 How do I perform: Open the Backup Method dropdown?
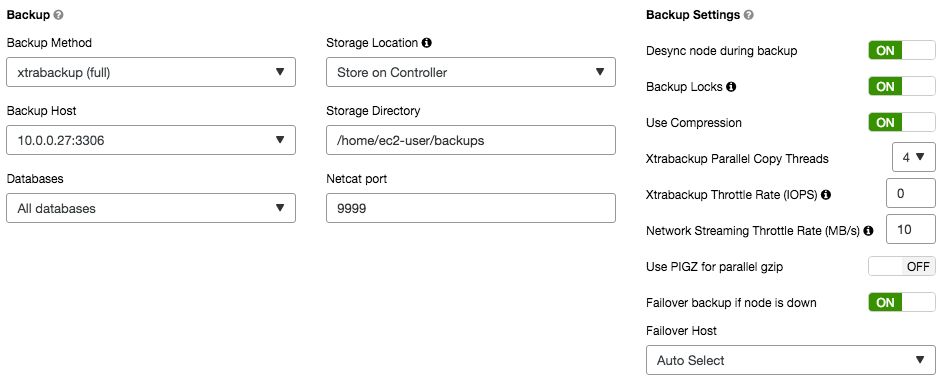[151, 72]
